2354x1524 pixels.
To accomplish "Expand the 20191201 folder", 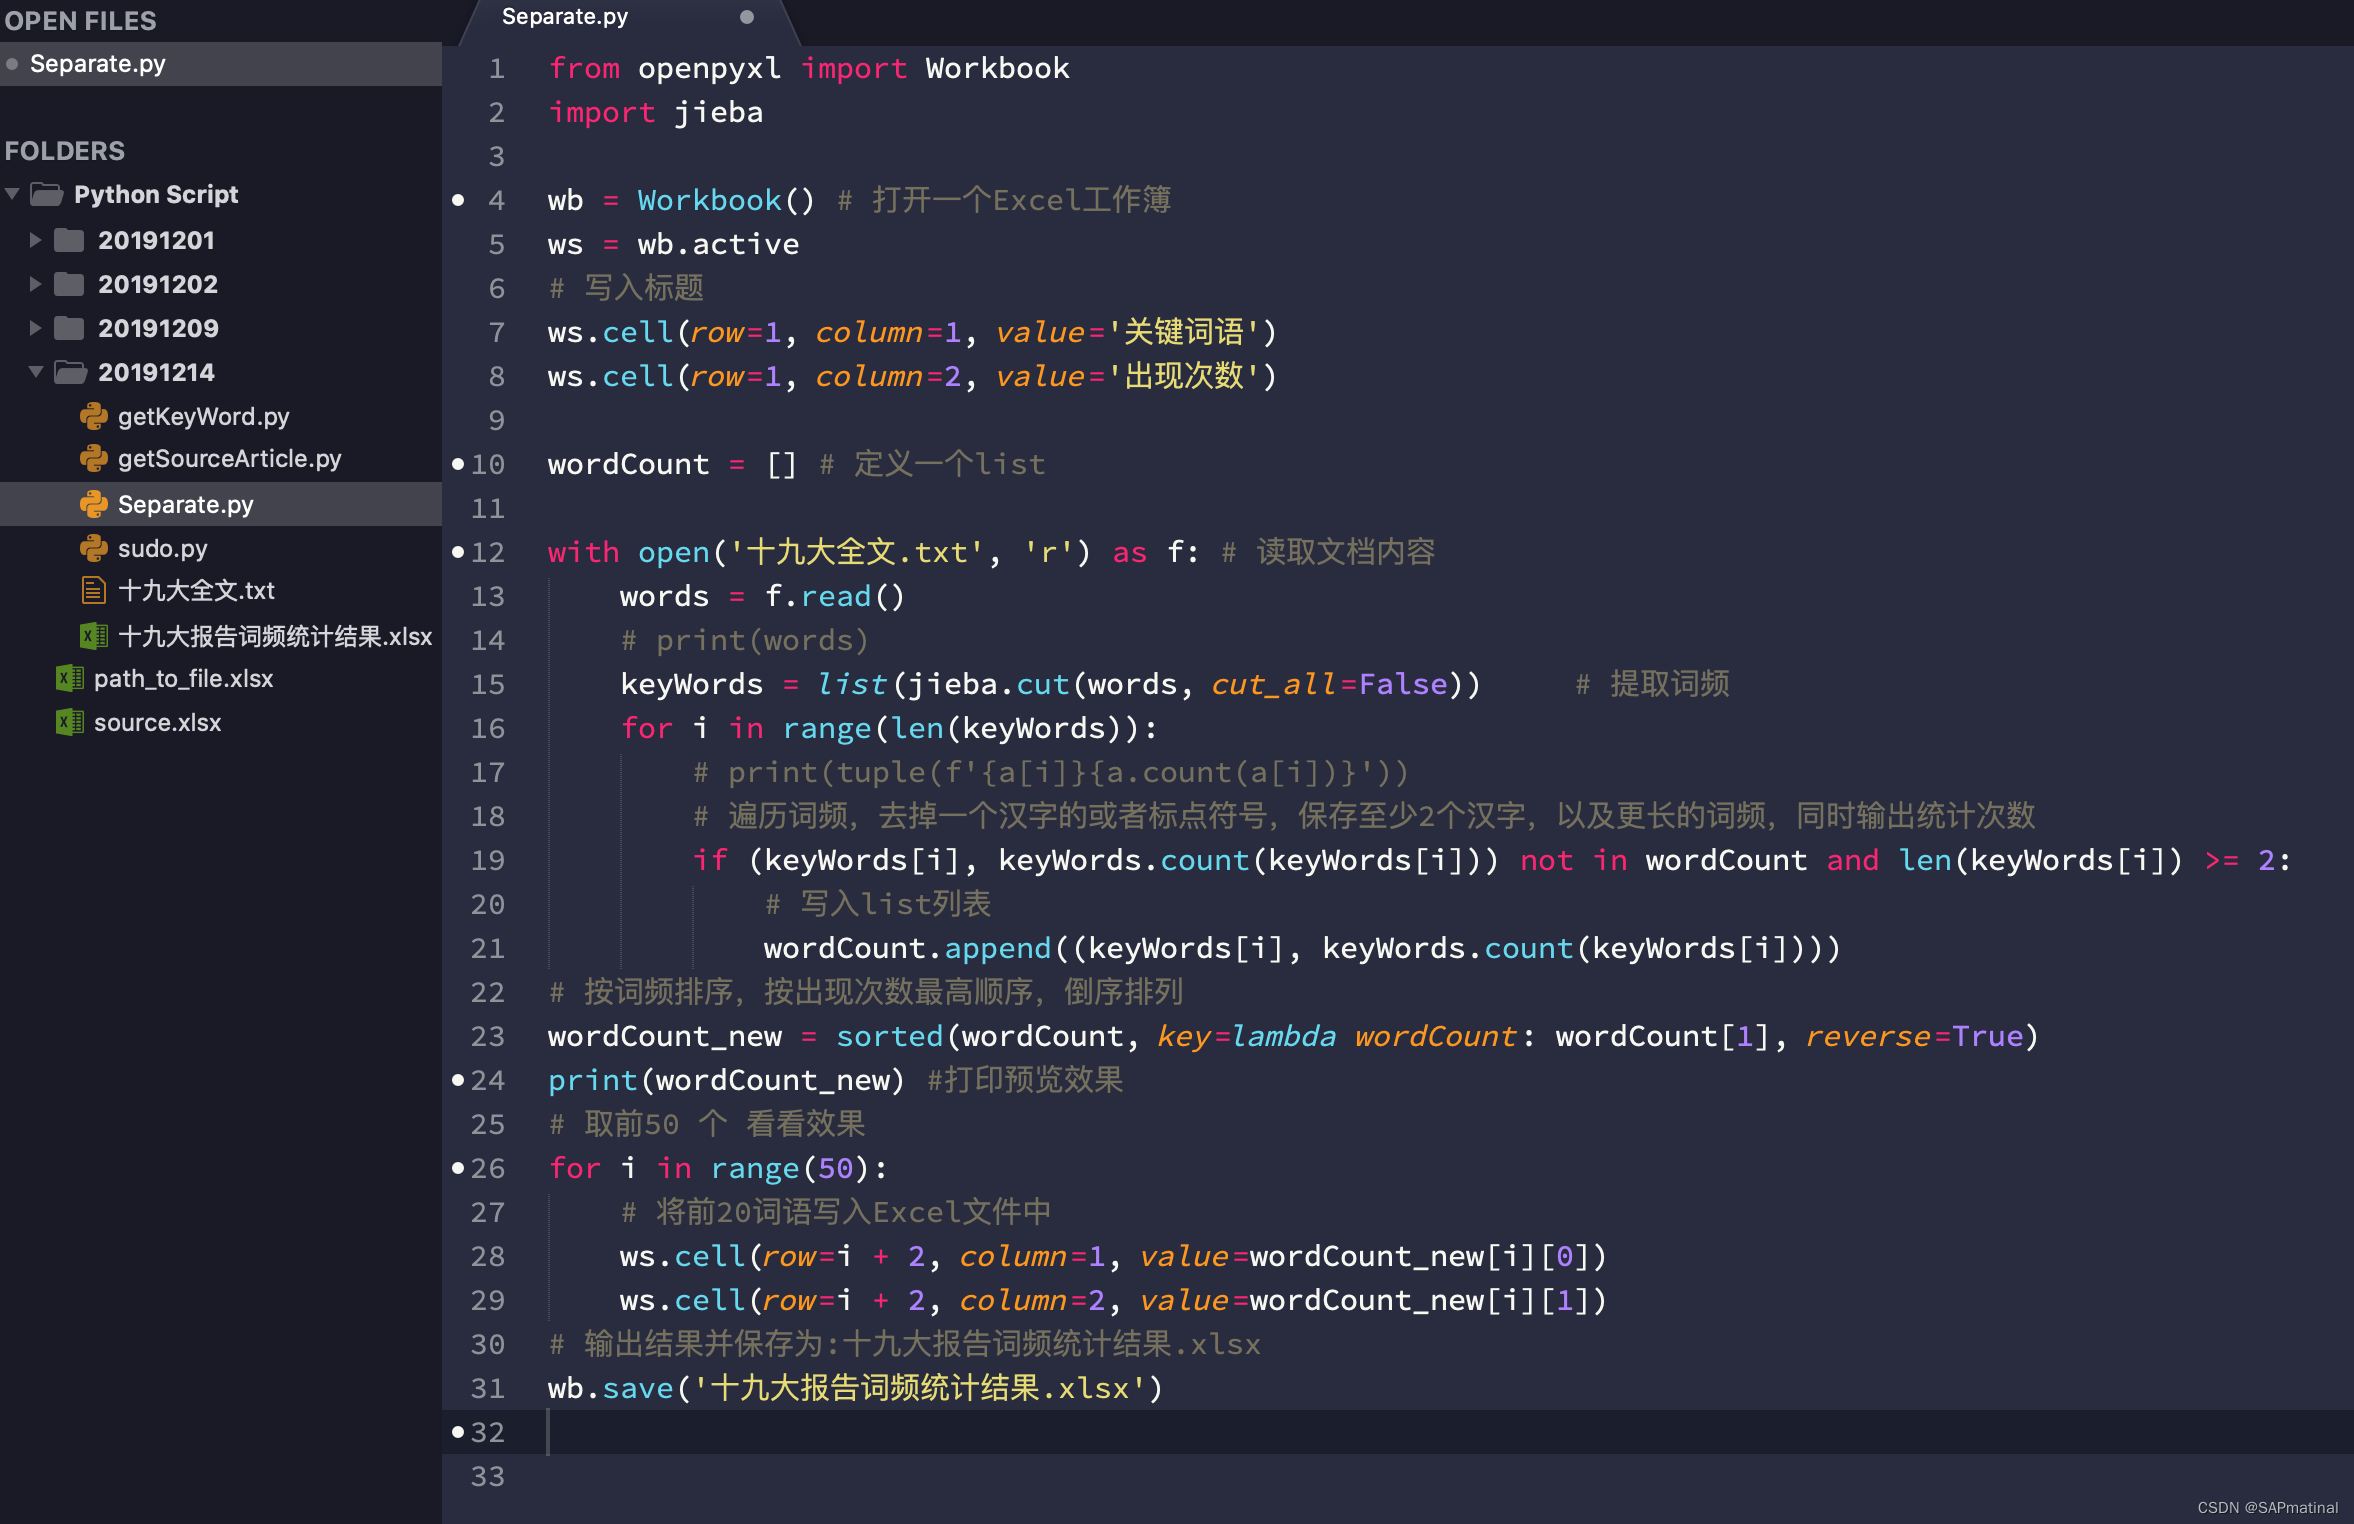I will click(x=36, y=240).
